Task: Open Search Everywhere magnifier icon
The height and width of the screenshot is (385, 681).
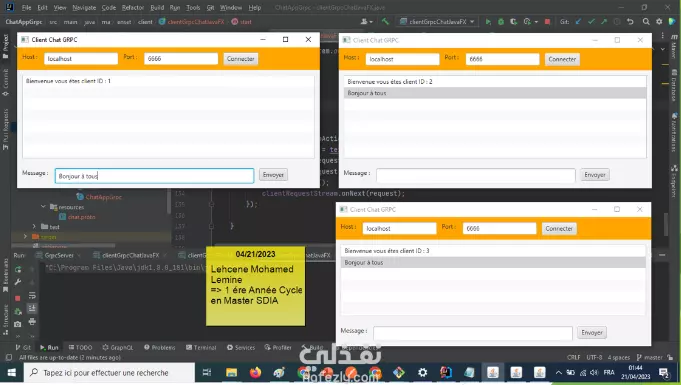Action: coord(646,22)
